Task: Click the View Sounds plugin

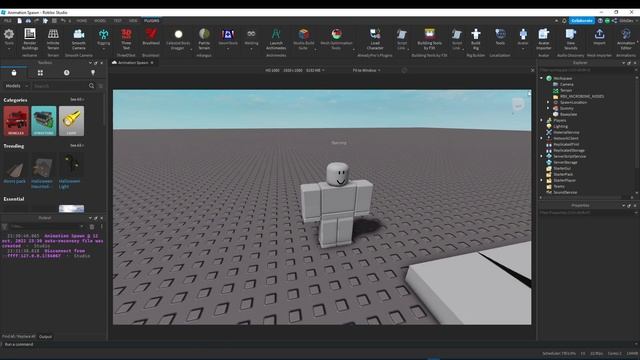Action: pos(571,39)
